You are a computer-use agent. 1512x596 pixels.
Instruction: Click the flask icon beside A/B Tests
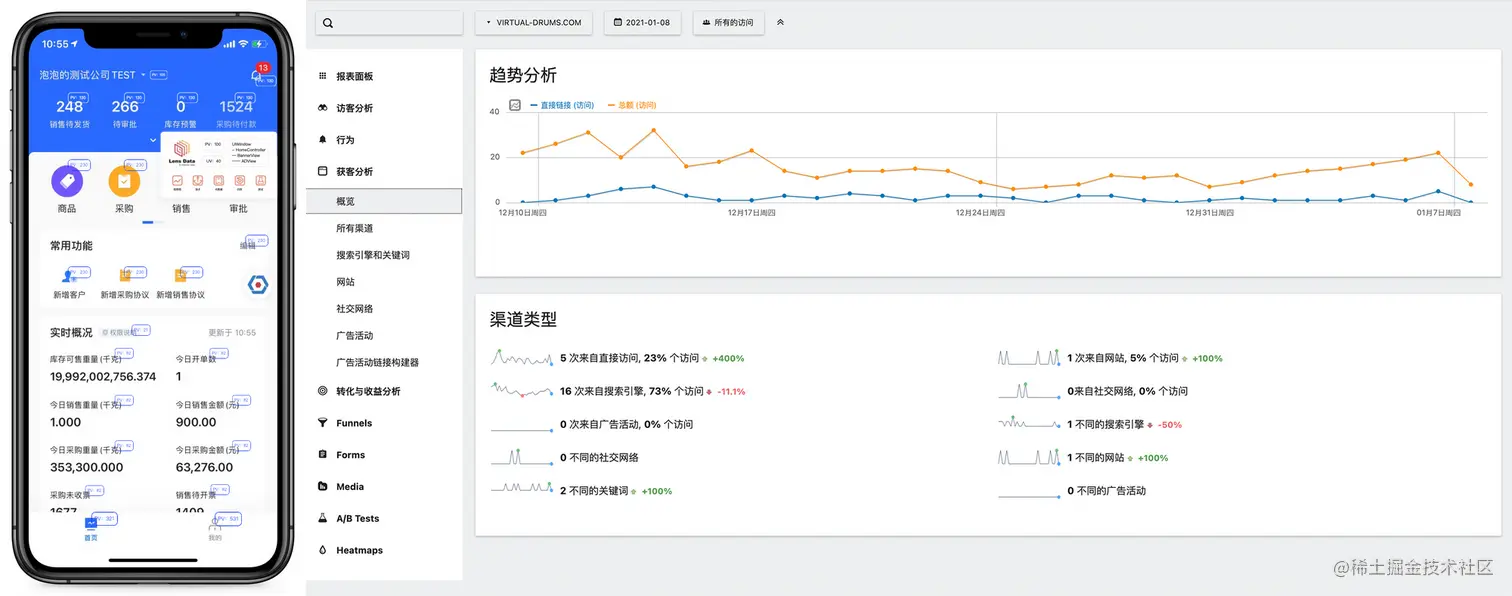322,519
